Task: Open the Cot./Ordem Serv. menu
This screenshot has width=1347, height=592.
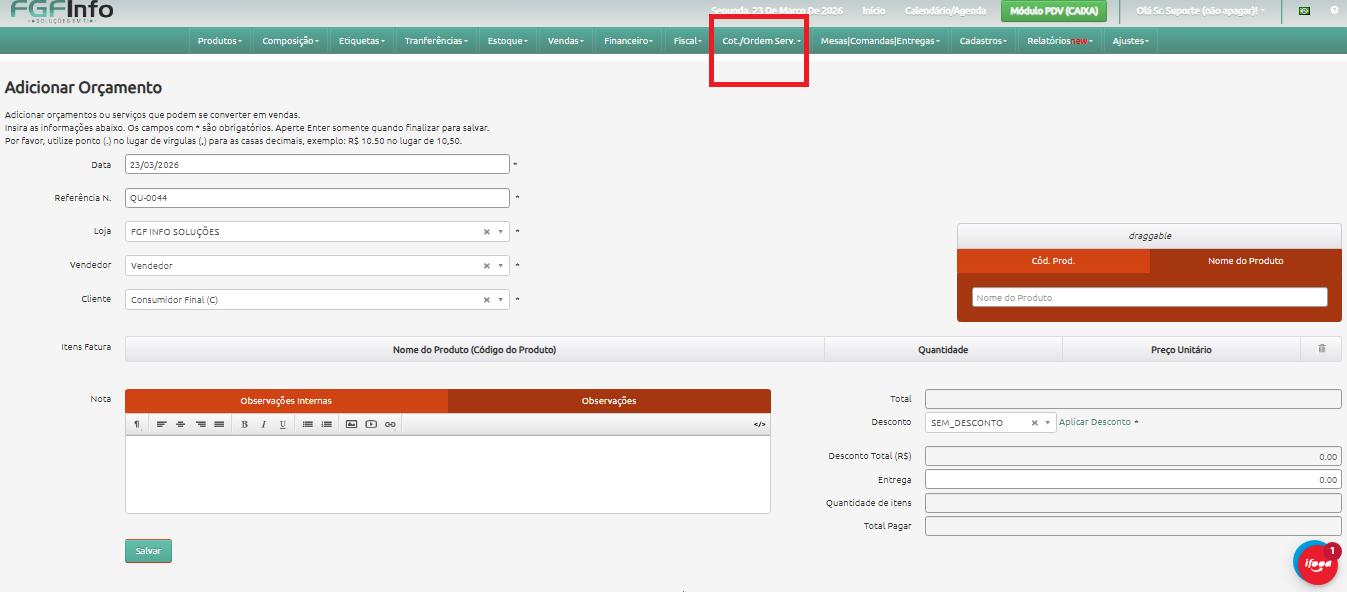Action: (x=760, y=41)
